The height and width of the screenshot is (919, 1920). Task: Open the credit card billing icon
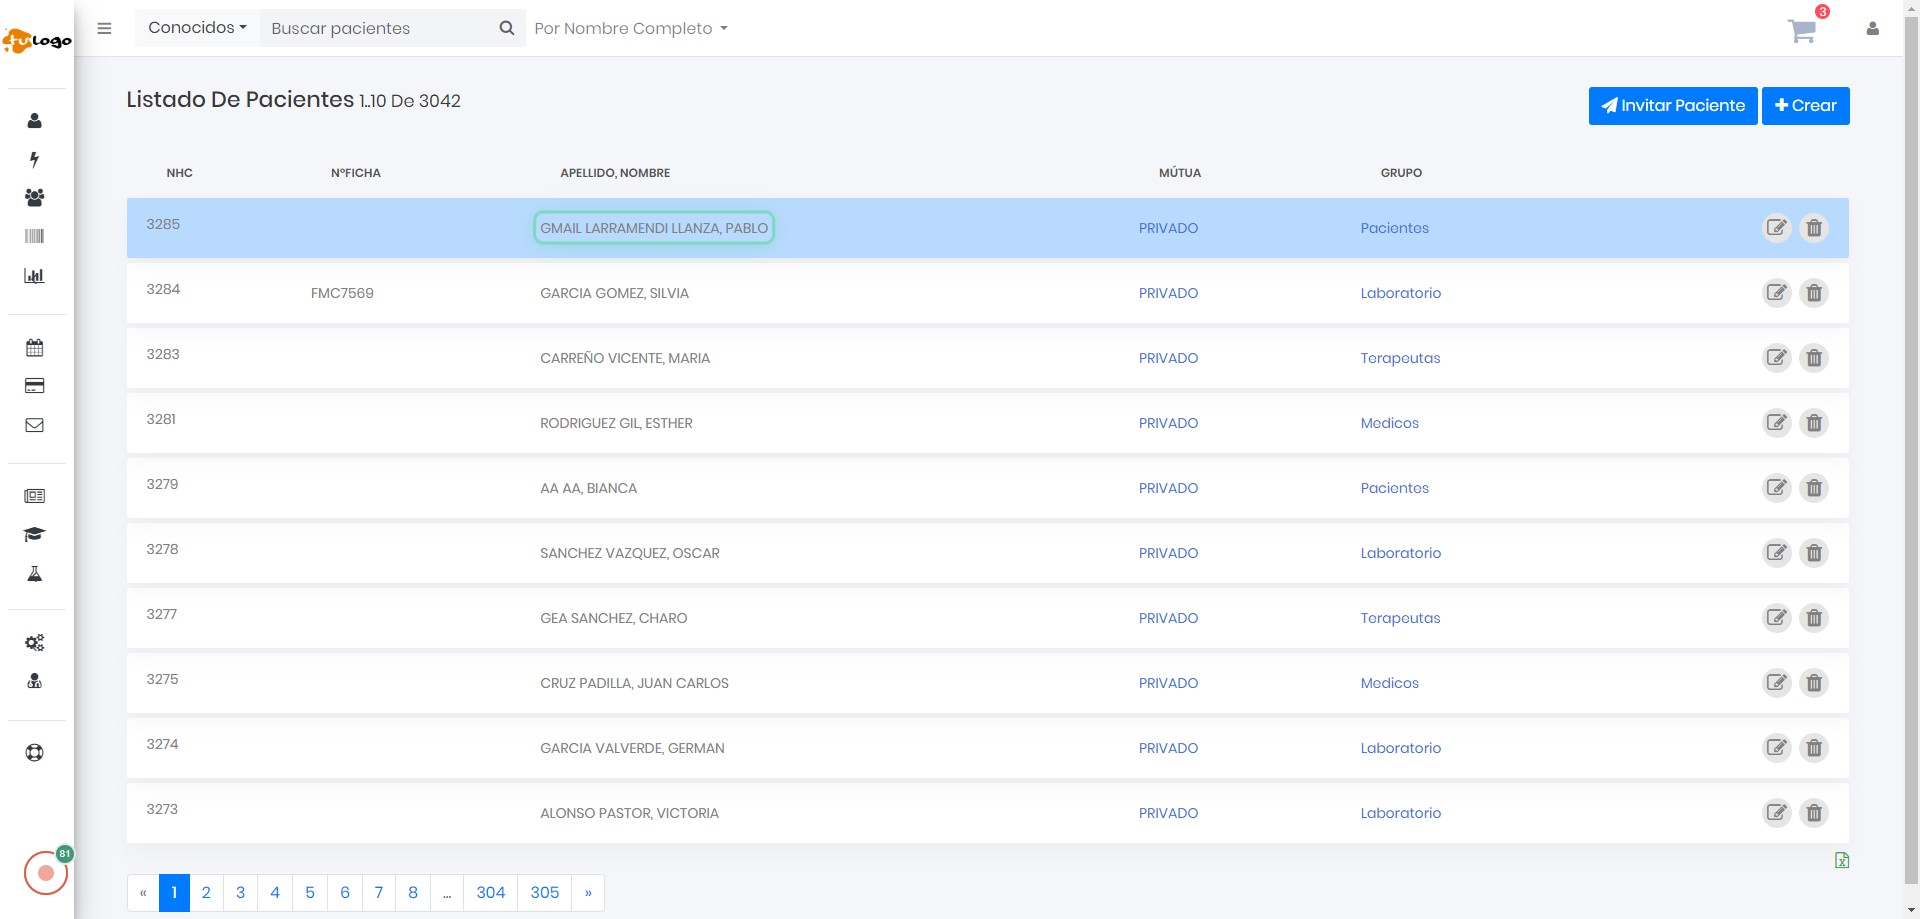(x=34, y=386)
